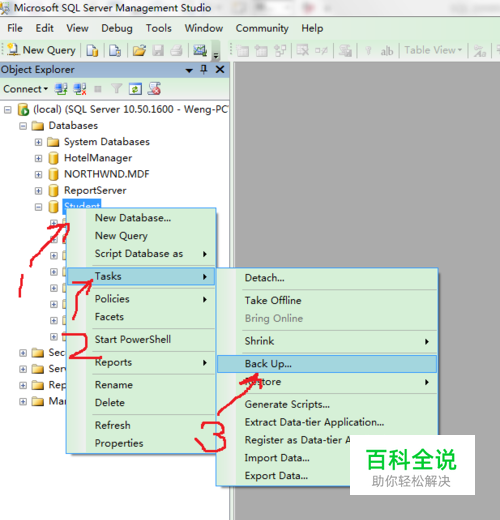Click the Activity Monitor icon
Screen dimensions: 500x520
pos(200,51)
